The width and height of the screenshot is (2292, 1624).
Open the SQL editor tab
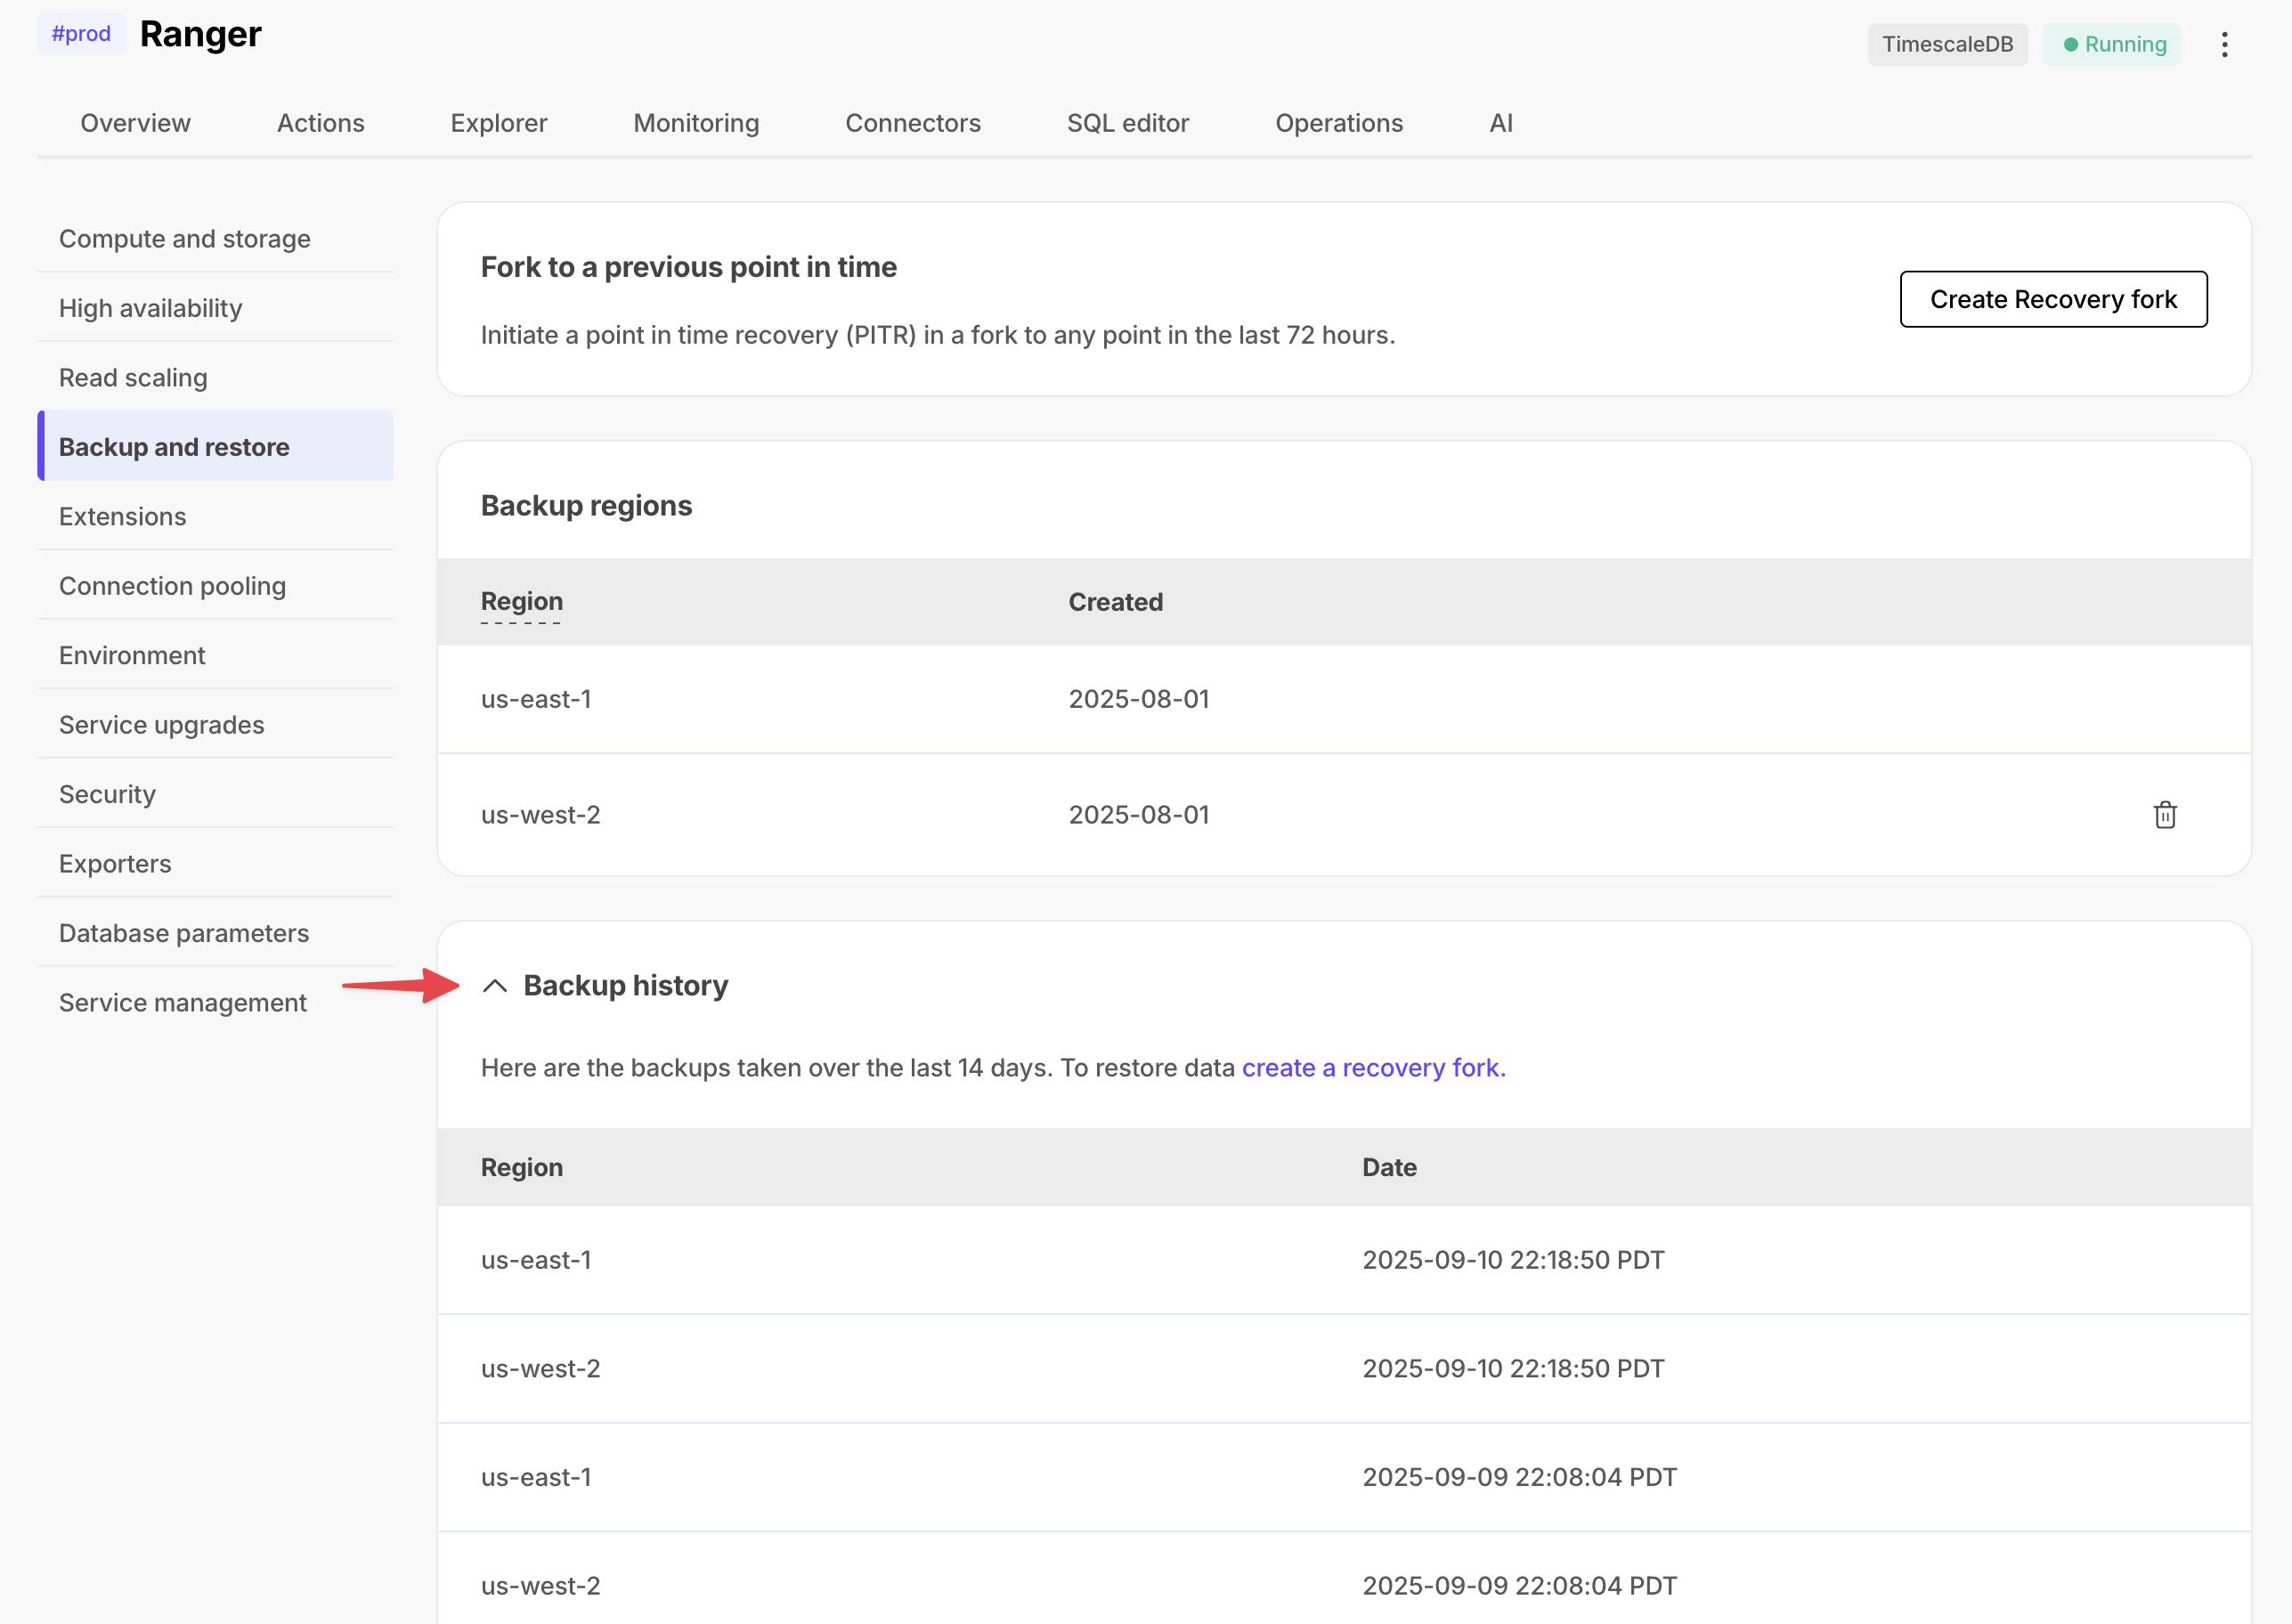(1127, 123)
